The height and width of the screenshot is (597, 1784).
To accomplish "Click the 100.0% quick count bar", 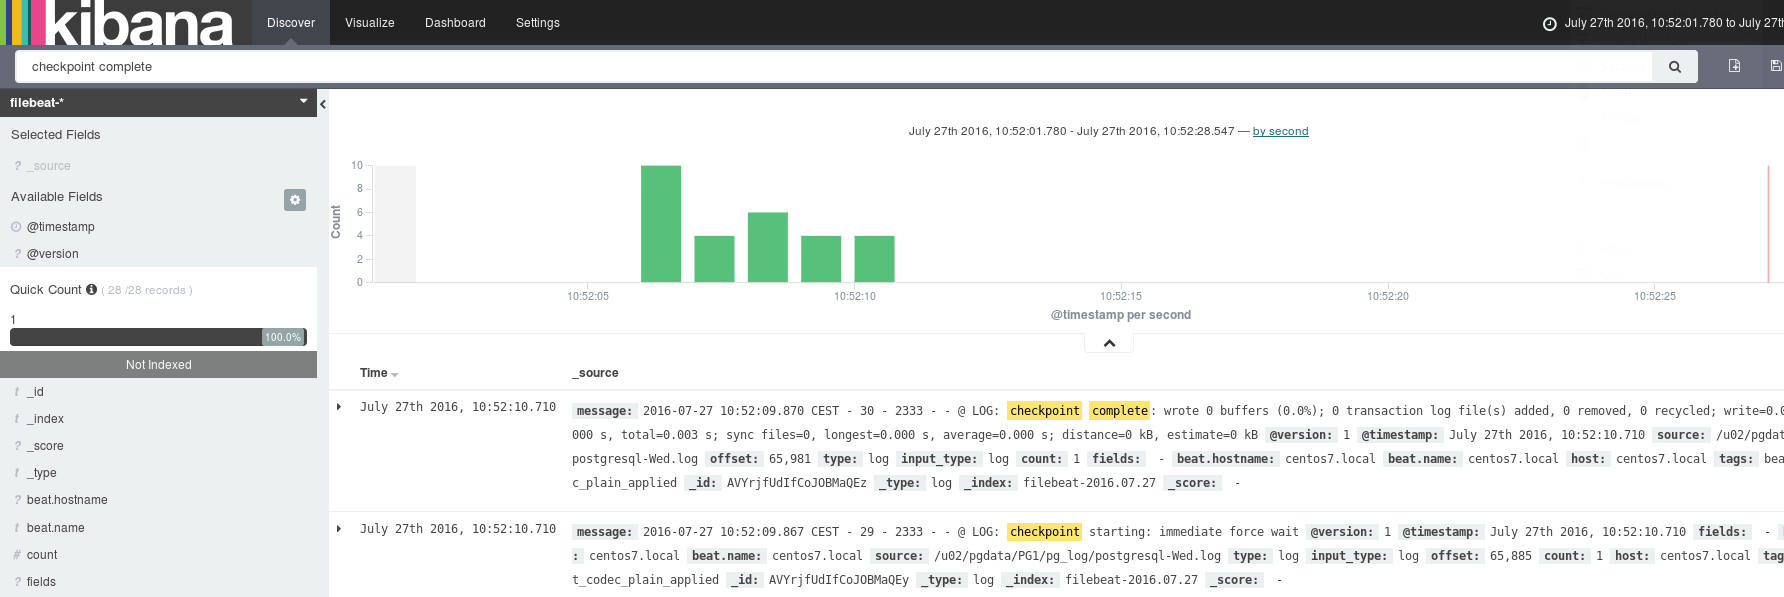I will [x=158, y=337].
